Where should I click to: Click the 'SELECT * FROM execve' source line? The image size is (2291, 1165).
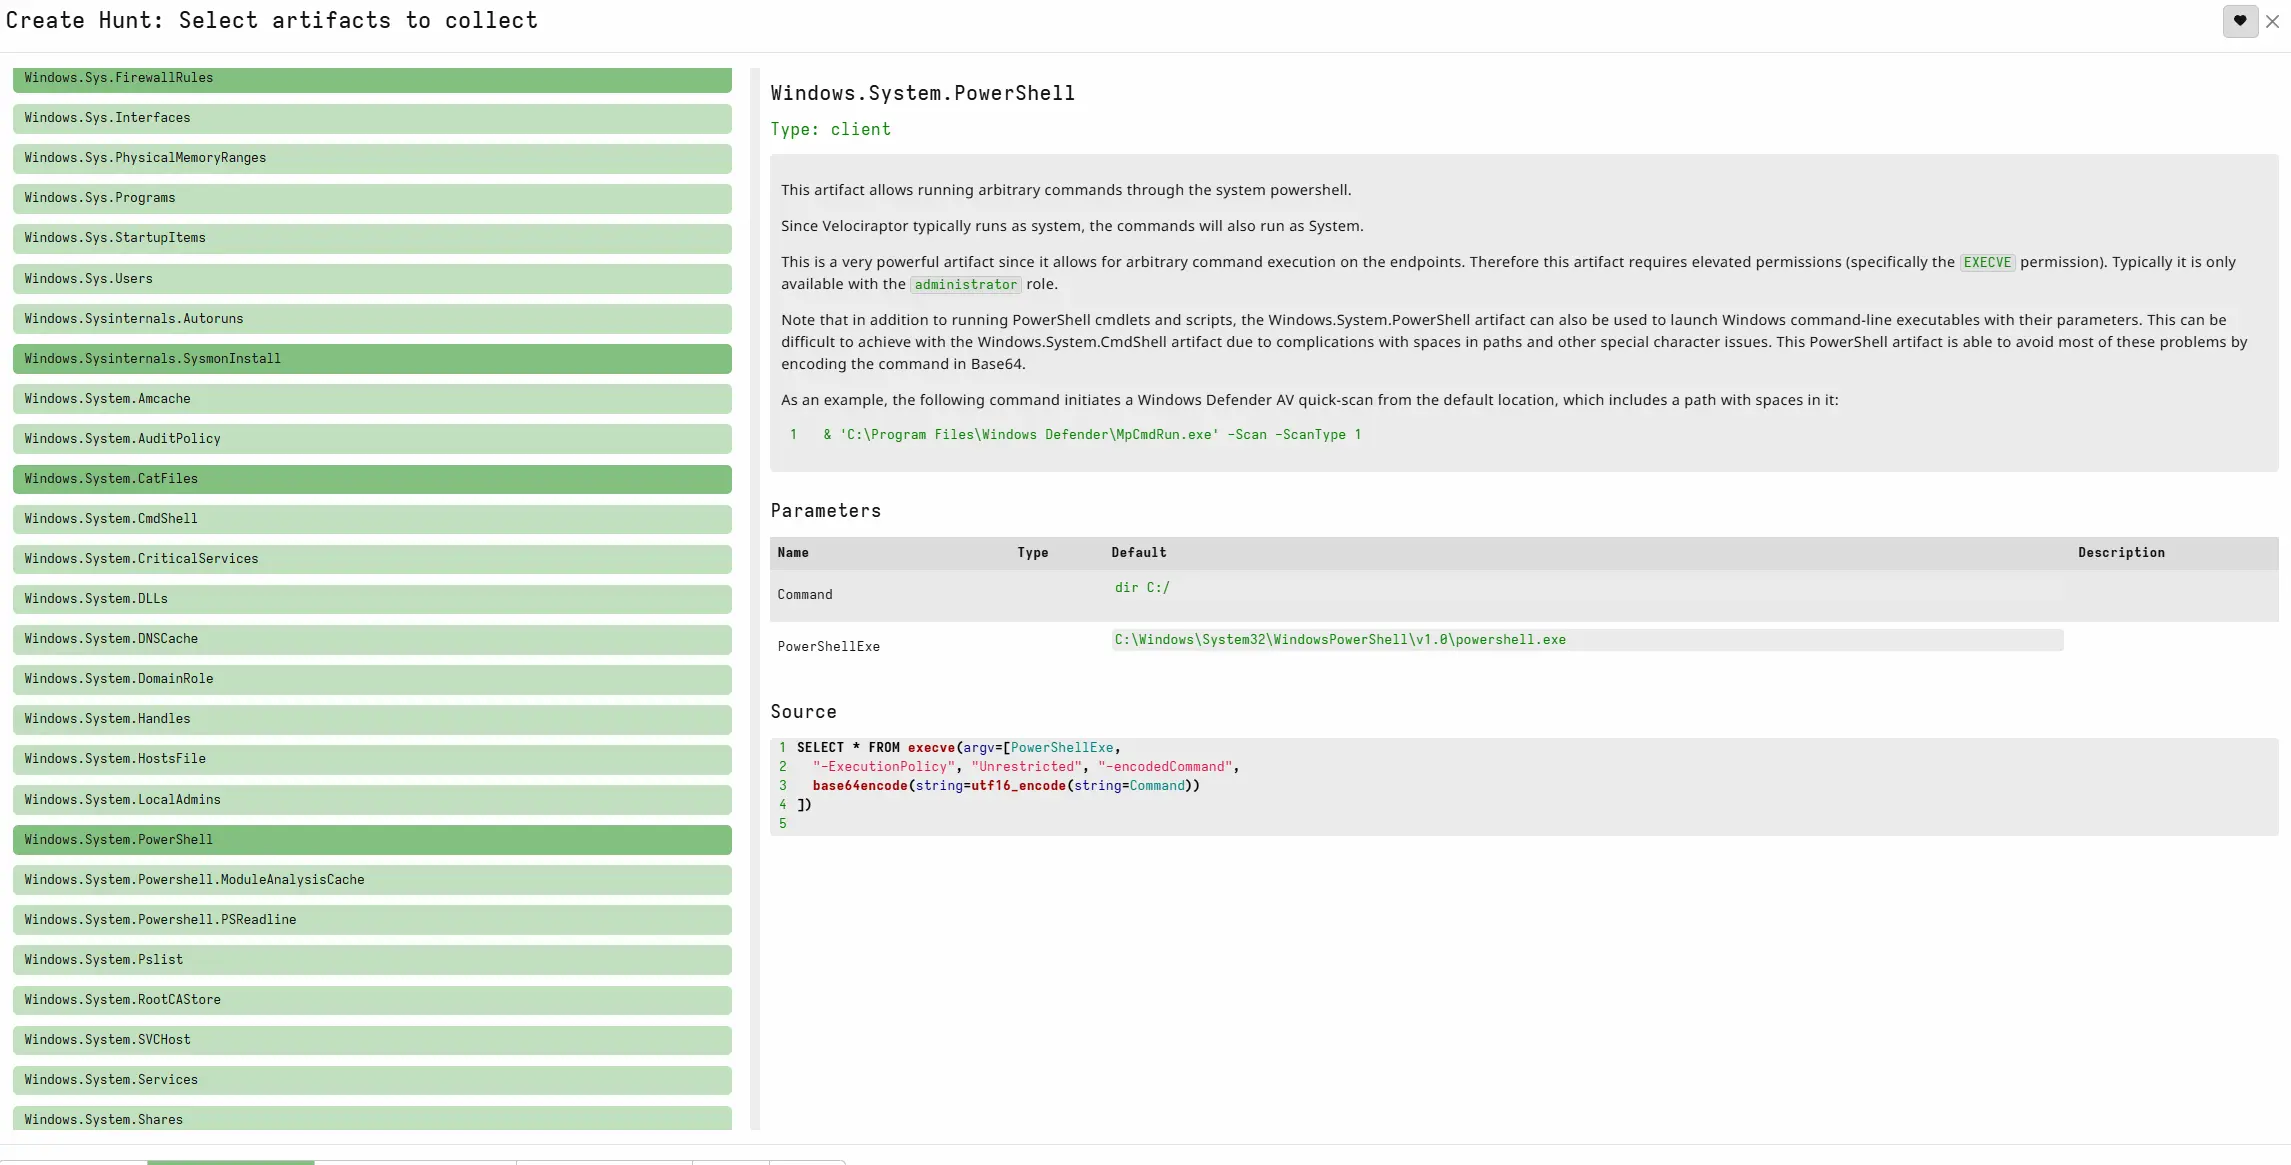[x=958, y=748]
